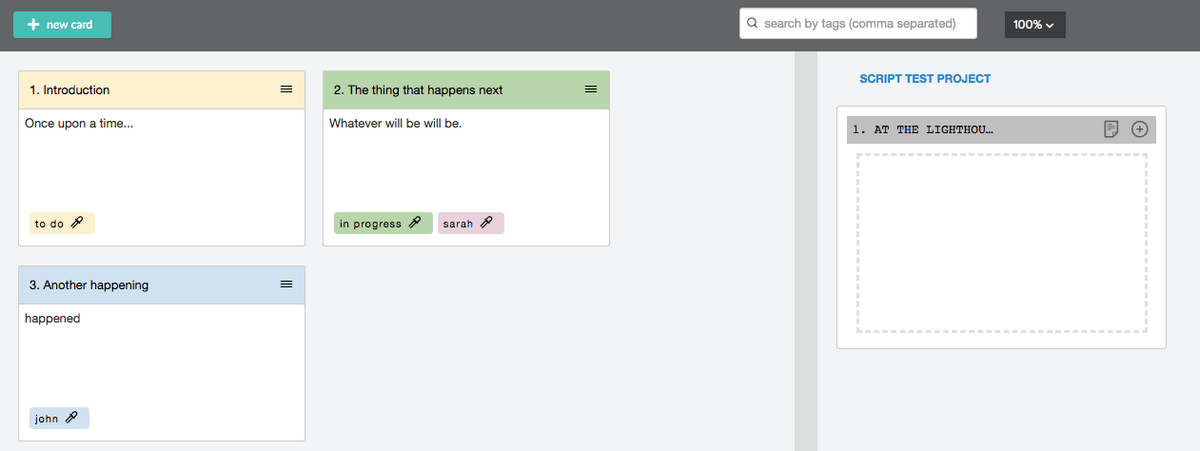Open the hamburger menu on Introduction card
The image size is (1200, 451).
(x=286, y=90)
